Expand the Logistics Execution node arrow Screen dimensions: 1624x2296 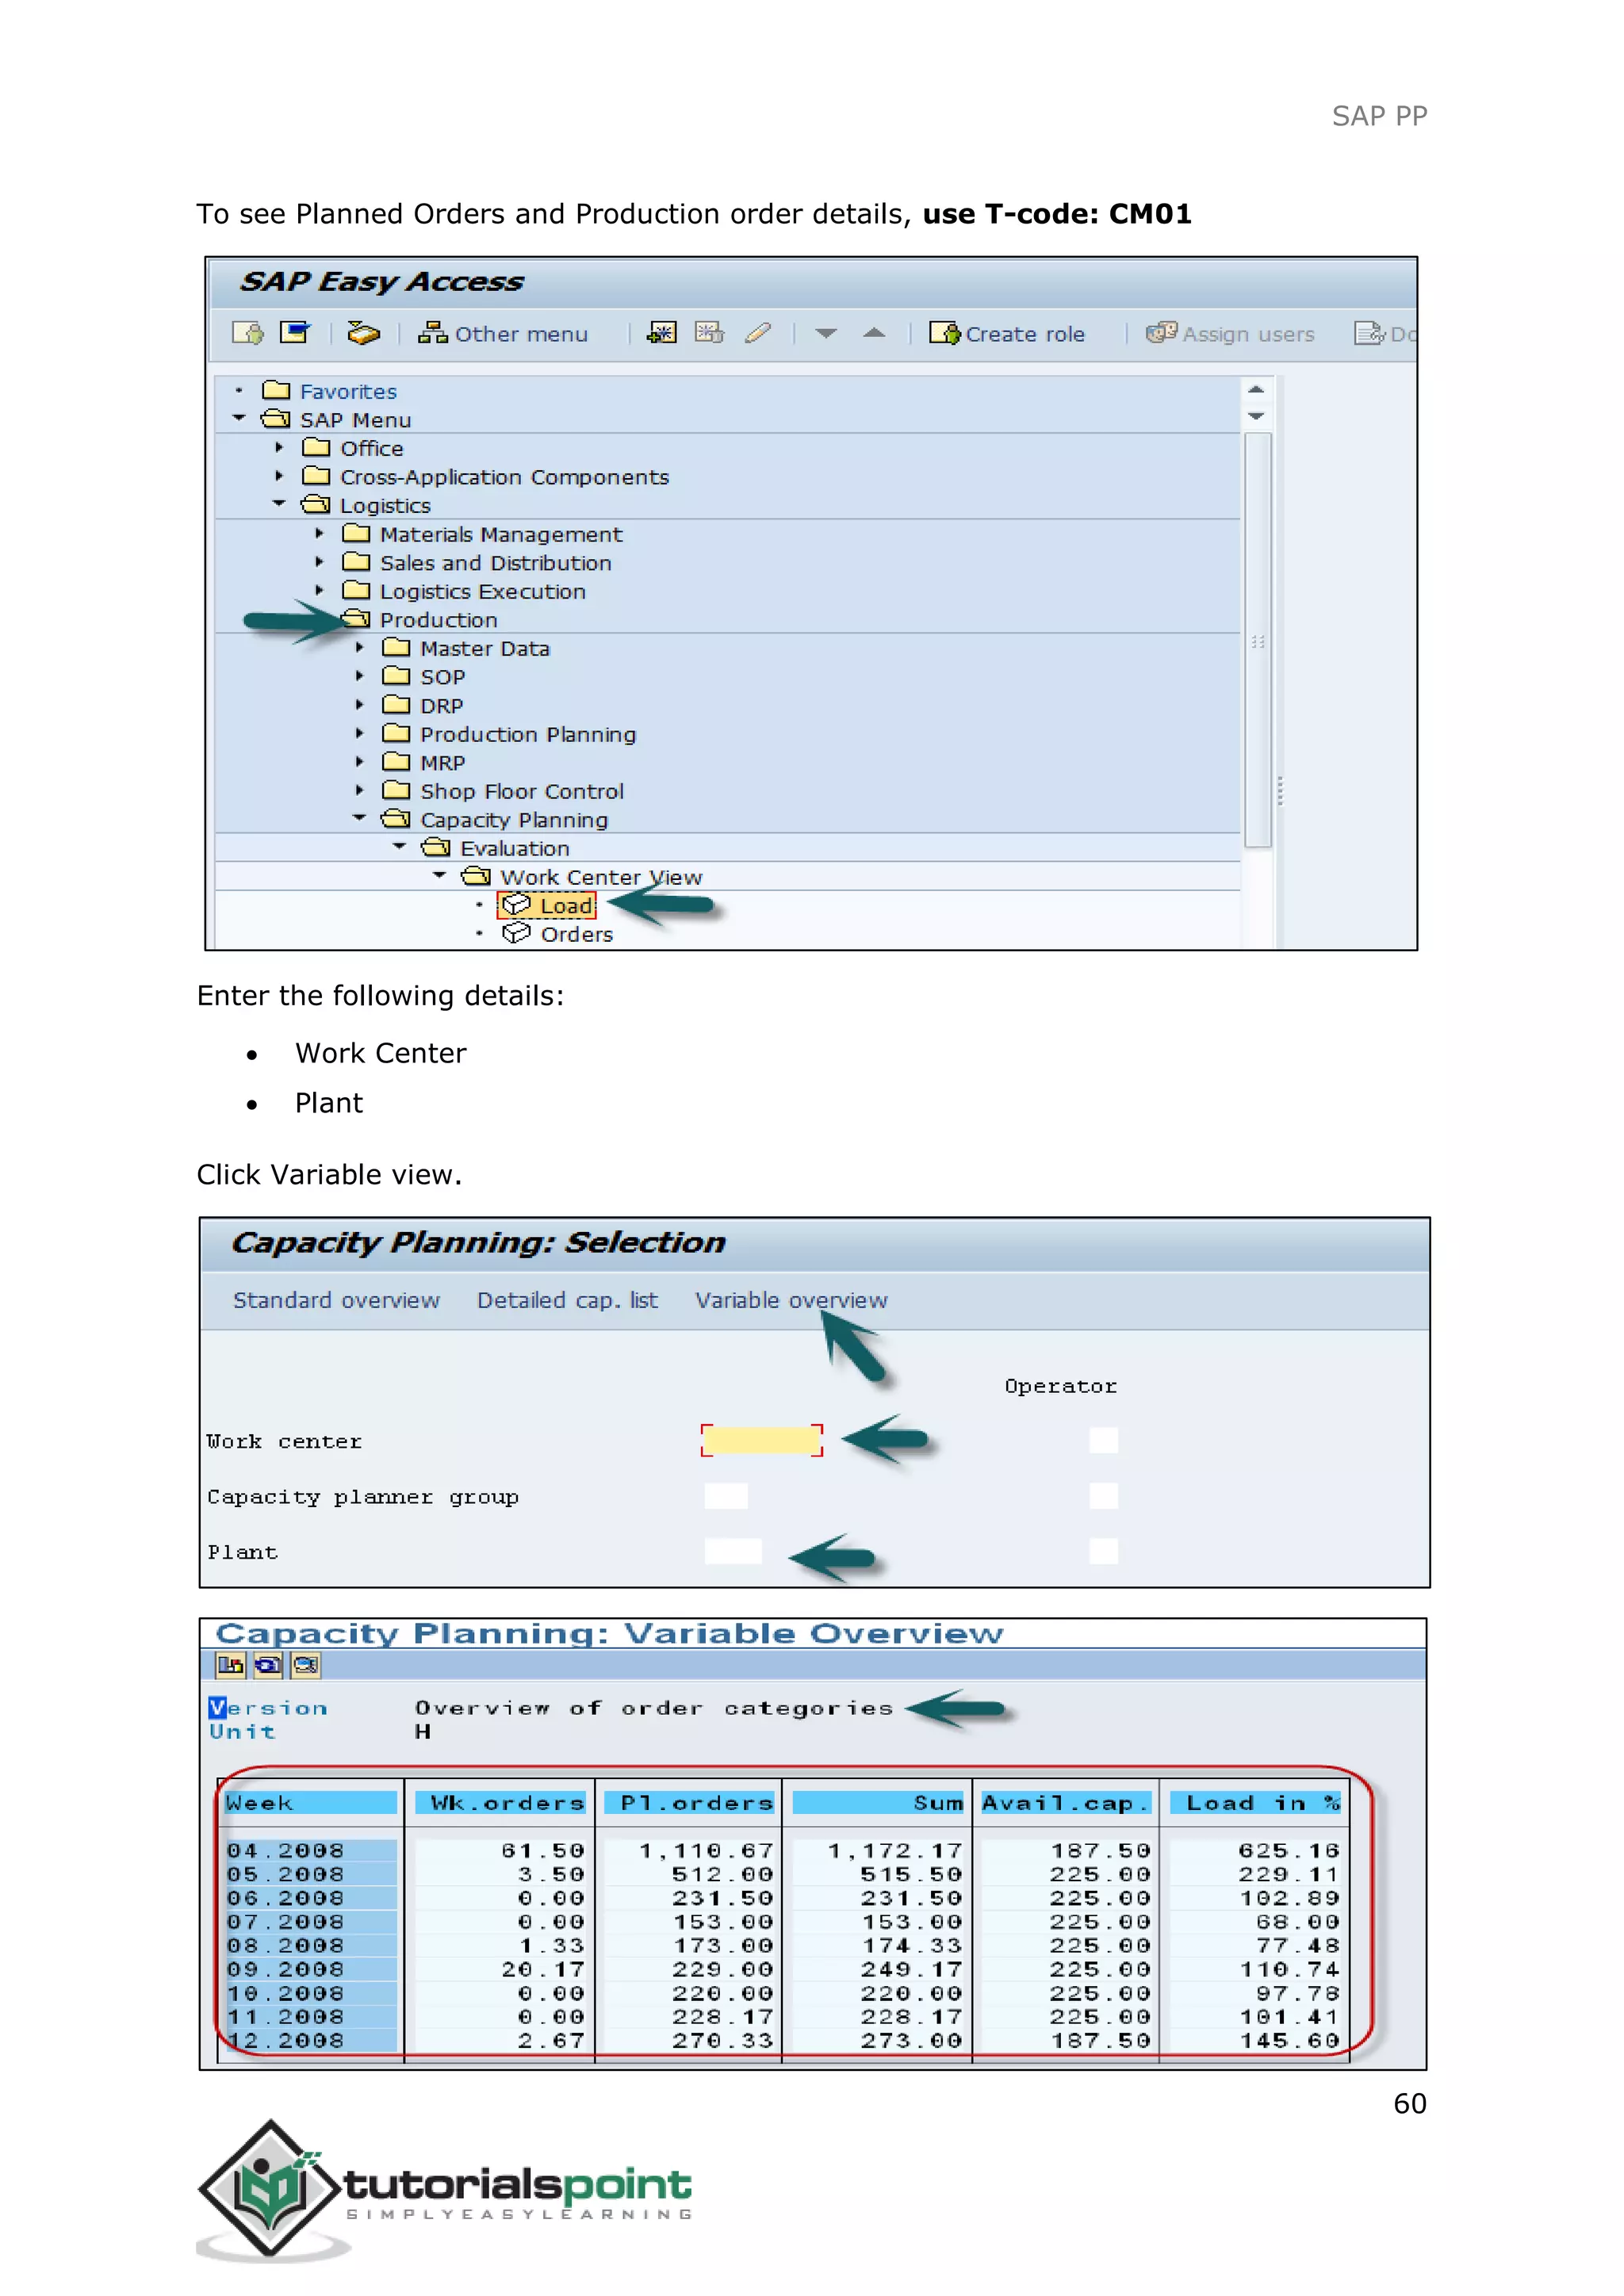(x=319, y=590)
